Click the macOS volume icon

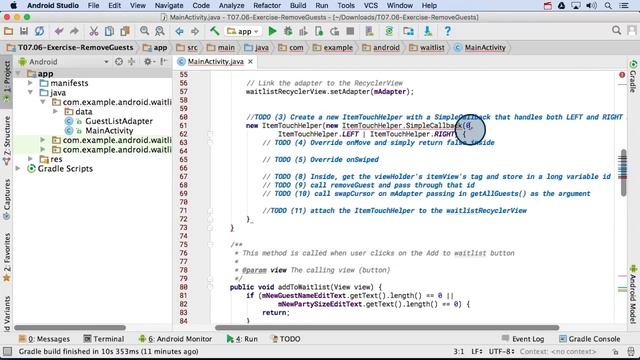pyautogui.click(x=591, y=6)
